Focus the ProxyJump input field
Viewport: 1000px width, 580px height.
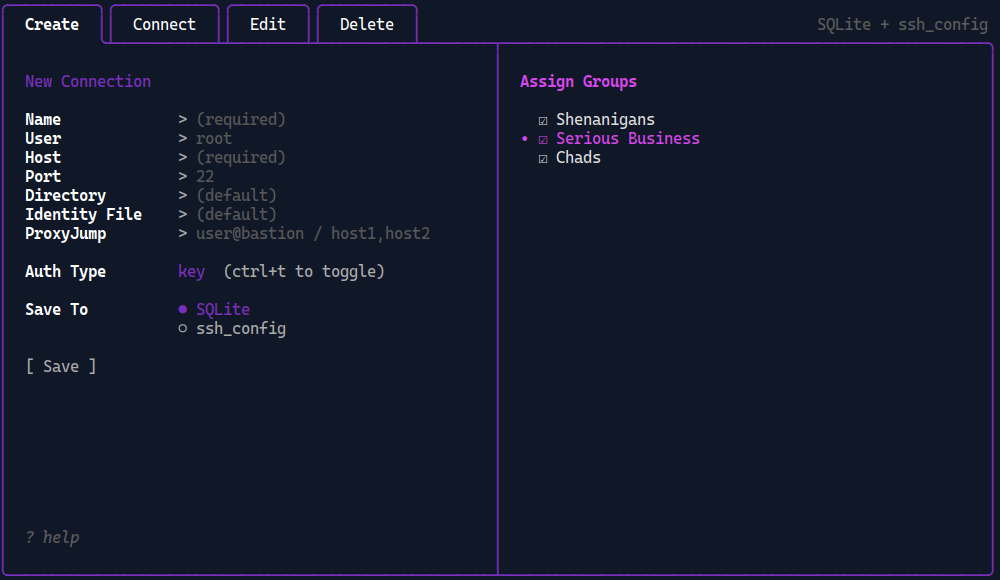(312, 234)
